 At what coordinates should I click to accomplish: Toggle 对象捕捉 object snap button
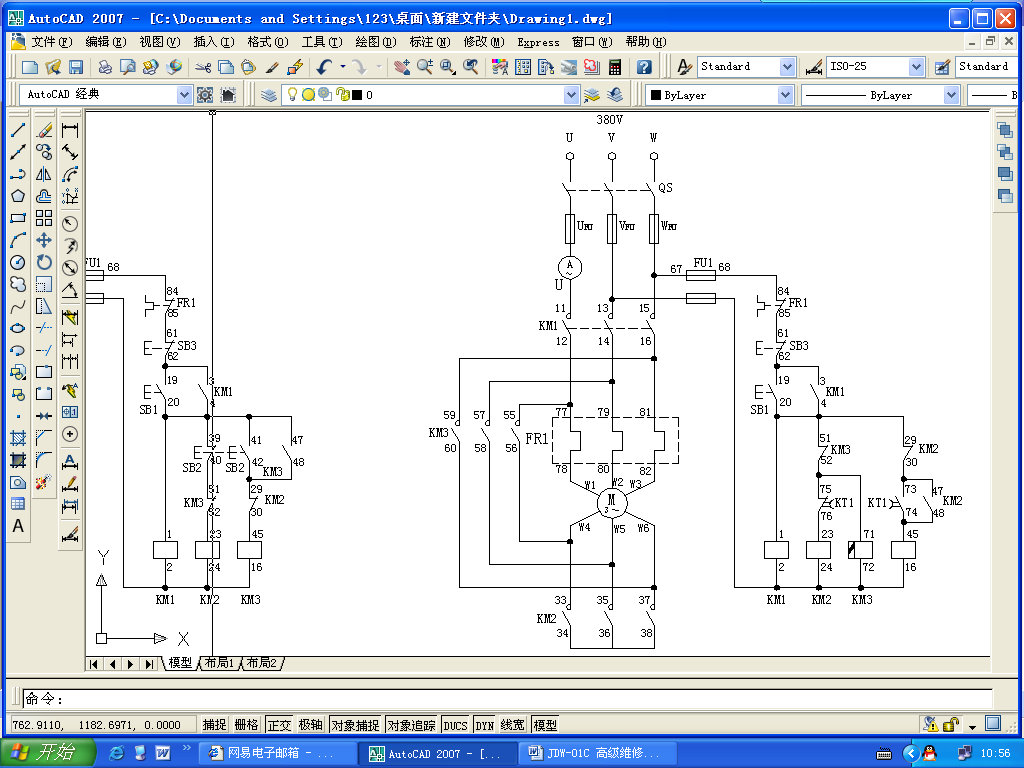(354, 725)
